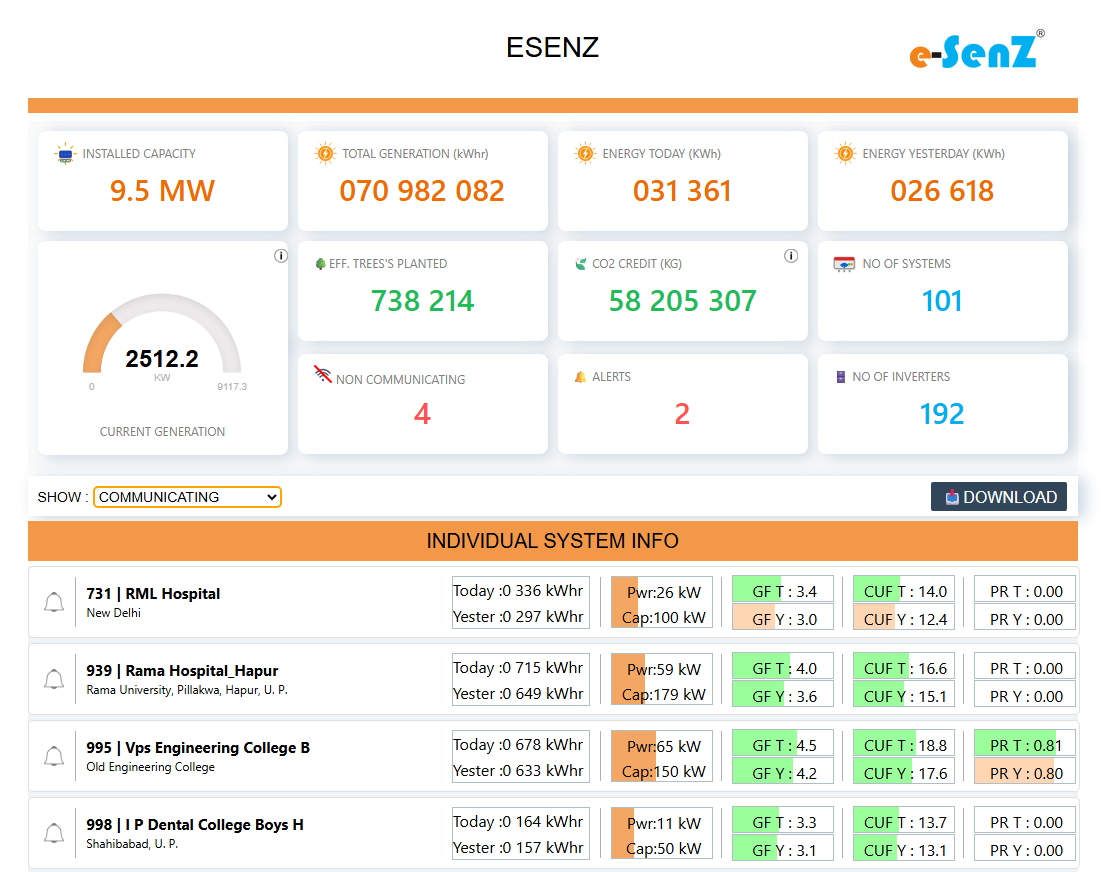Click the Current Generation gauge showing 2512.2
This screenshot has width=1104, height=872.
[162, 342]
